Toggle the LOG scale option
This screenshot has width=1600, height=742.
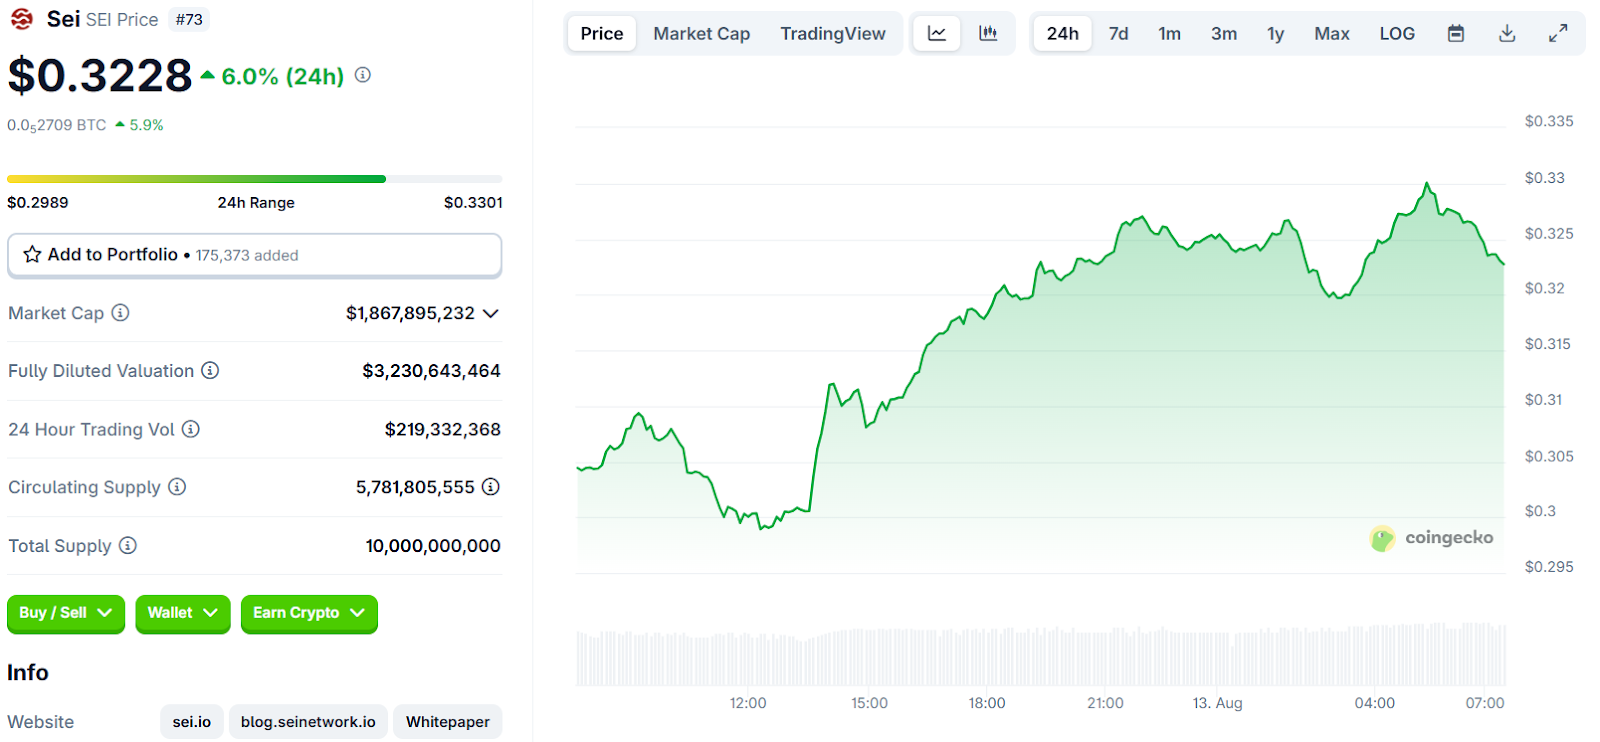1397,34
